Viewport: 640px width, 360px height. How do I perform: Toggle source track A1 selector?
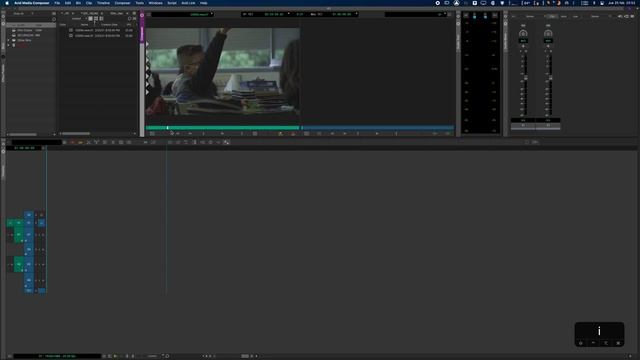[x=18, y=235]
